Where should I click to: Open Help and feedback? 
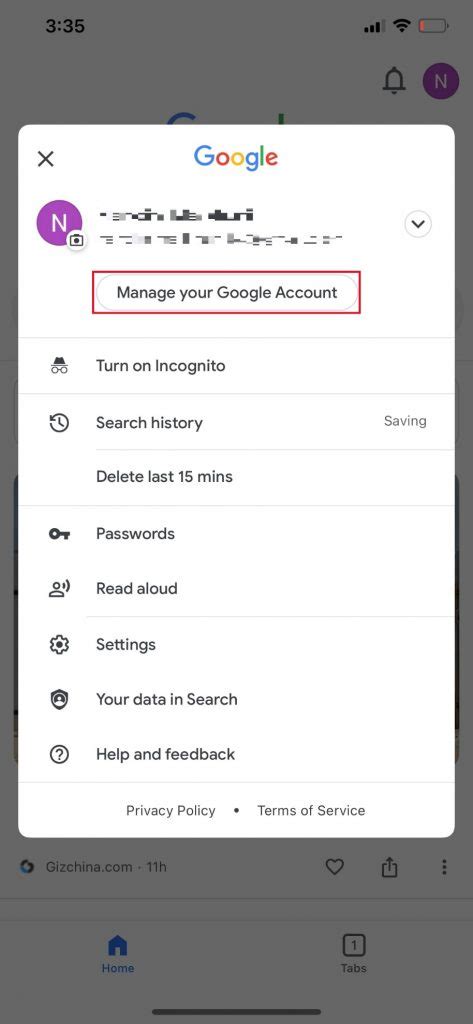(x=236, y=754)
